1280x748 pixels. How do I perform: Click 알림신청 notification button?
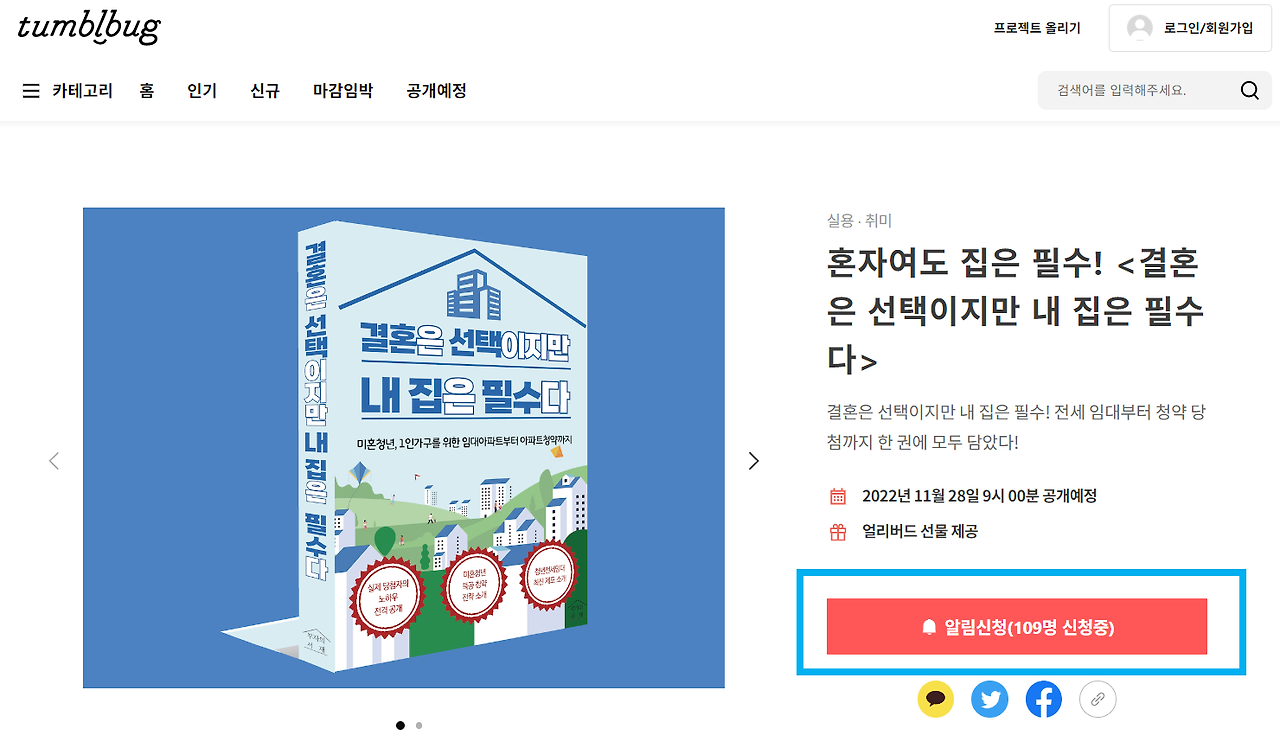[1017, 627]
